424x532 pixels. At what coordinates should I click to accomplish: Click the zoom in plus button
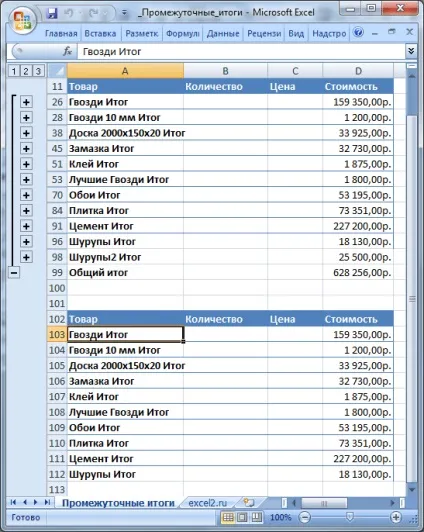click(x=396, y=517)
